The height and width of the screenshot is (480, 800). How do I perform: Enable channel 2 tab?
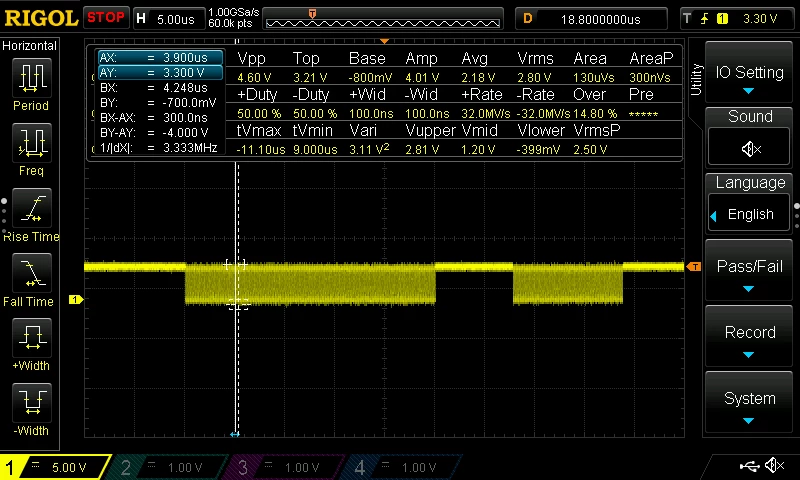point(168,467)
